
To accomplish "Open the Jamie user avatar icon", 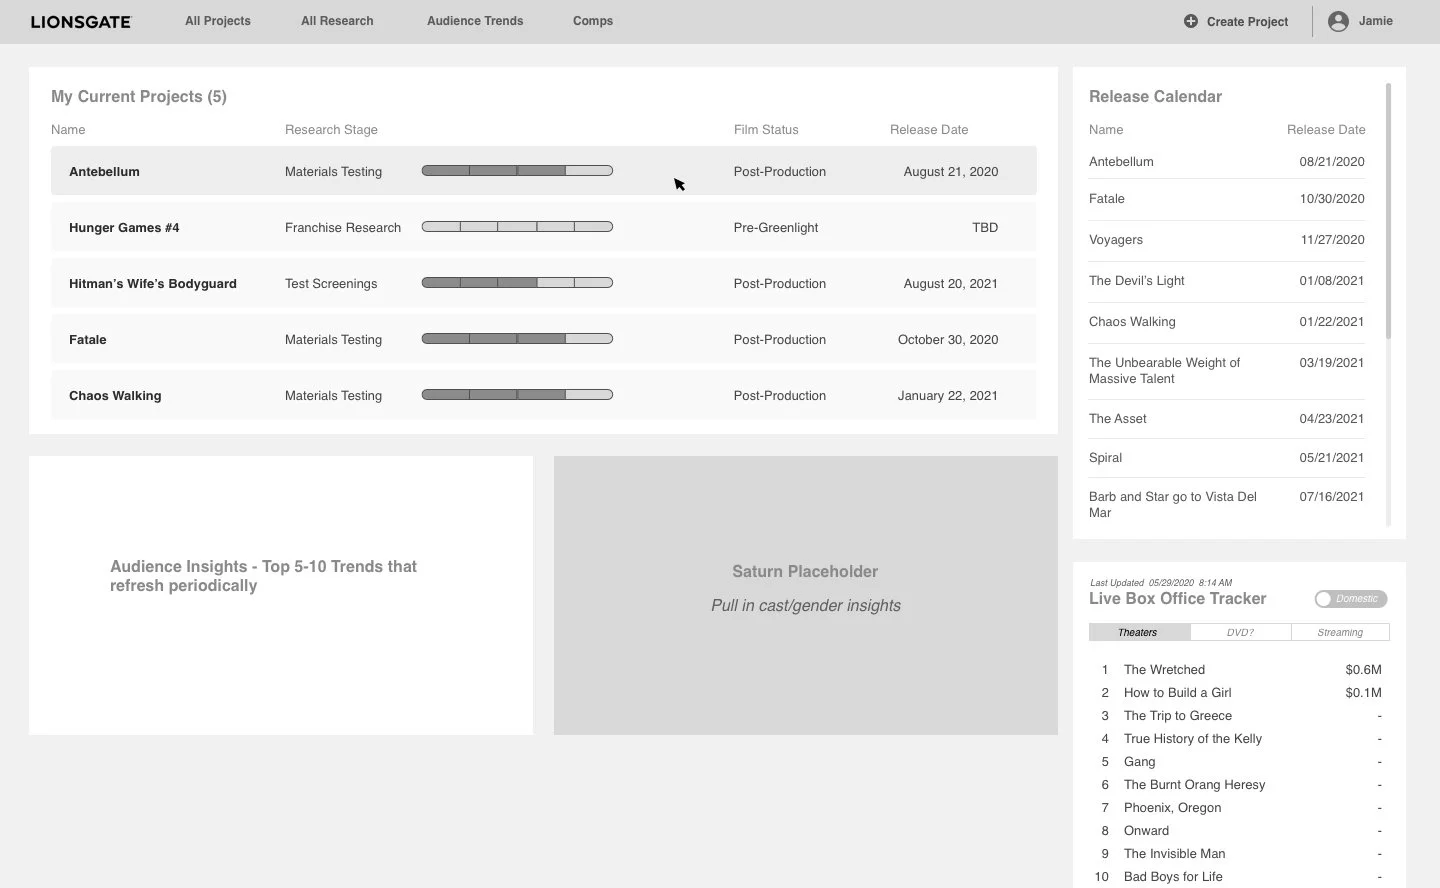I will (x=1338, y=21).
